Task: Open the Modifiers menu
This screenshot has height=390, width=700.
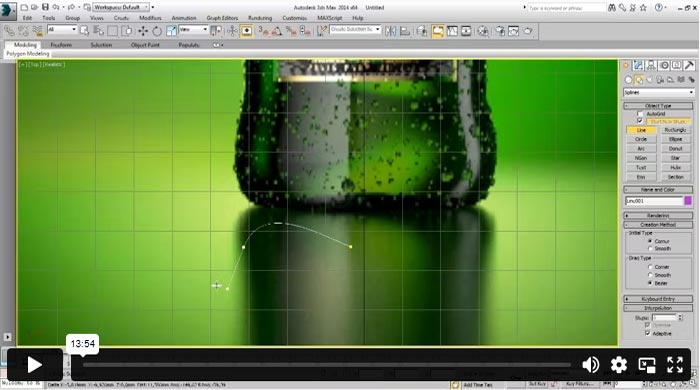Action: click(x=150, y=18)
